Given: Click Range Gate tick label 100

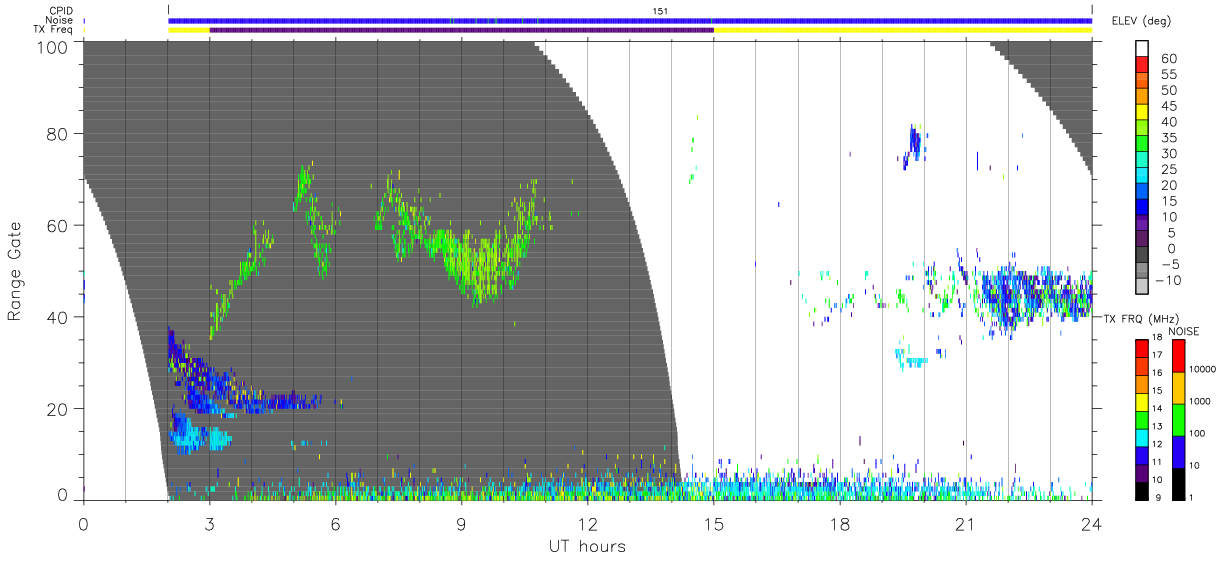Looking at the screenshot, I should click(x=52, y=46).
